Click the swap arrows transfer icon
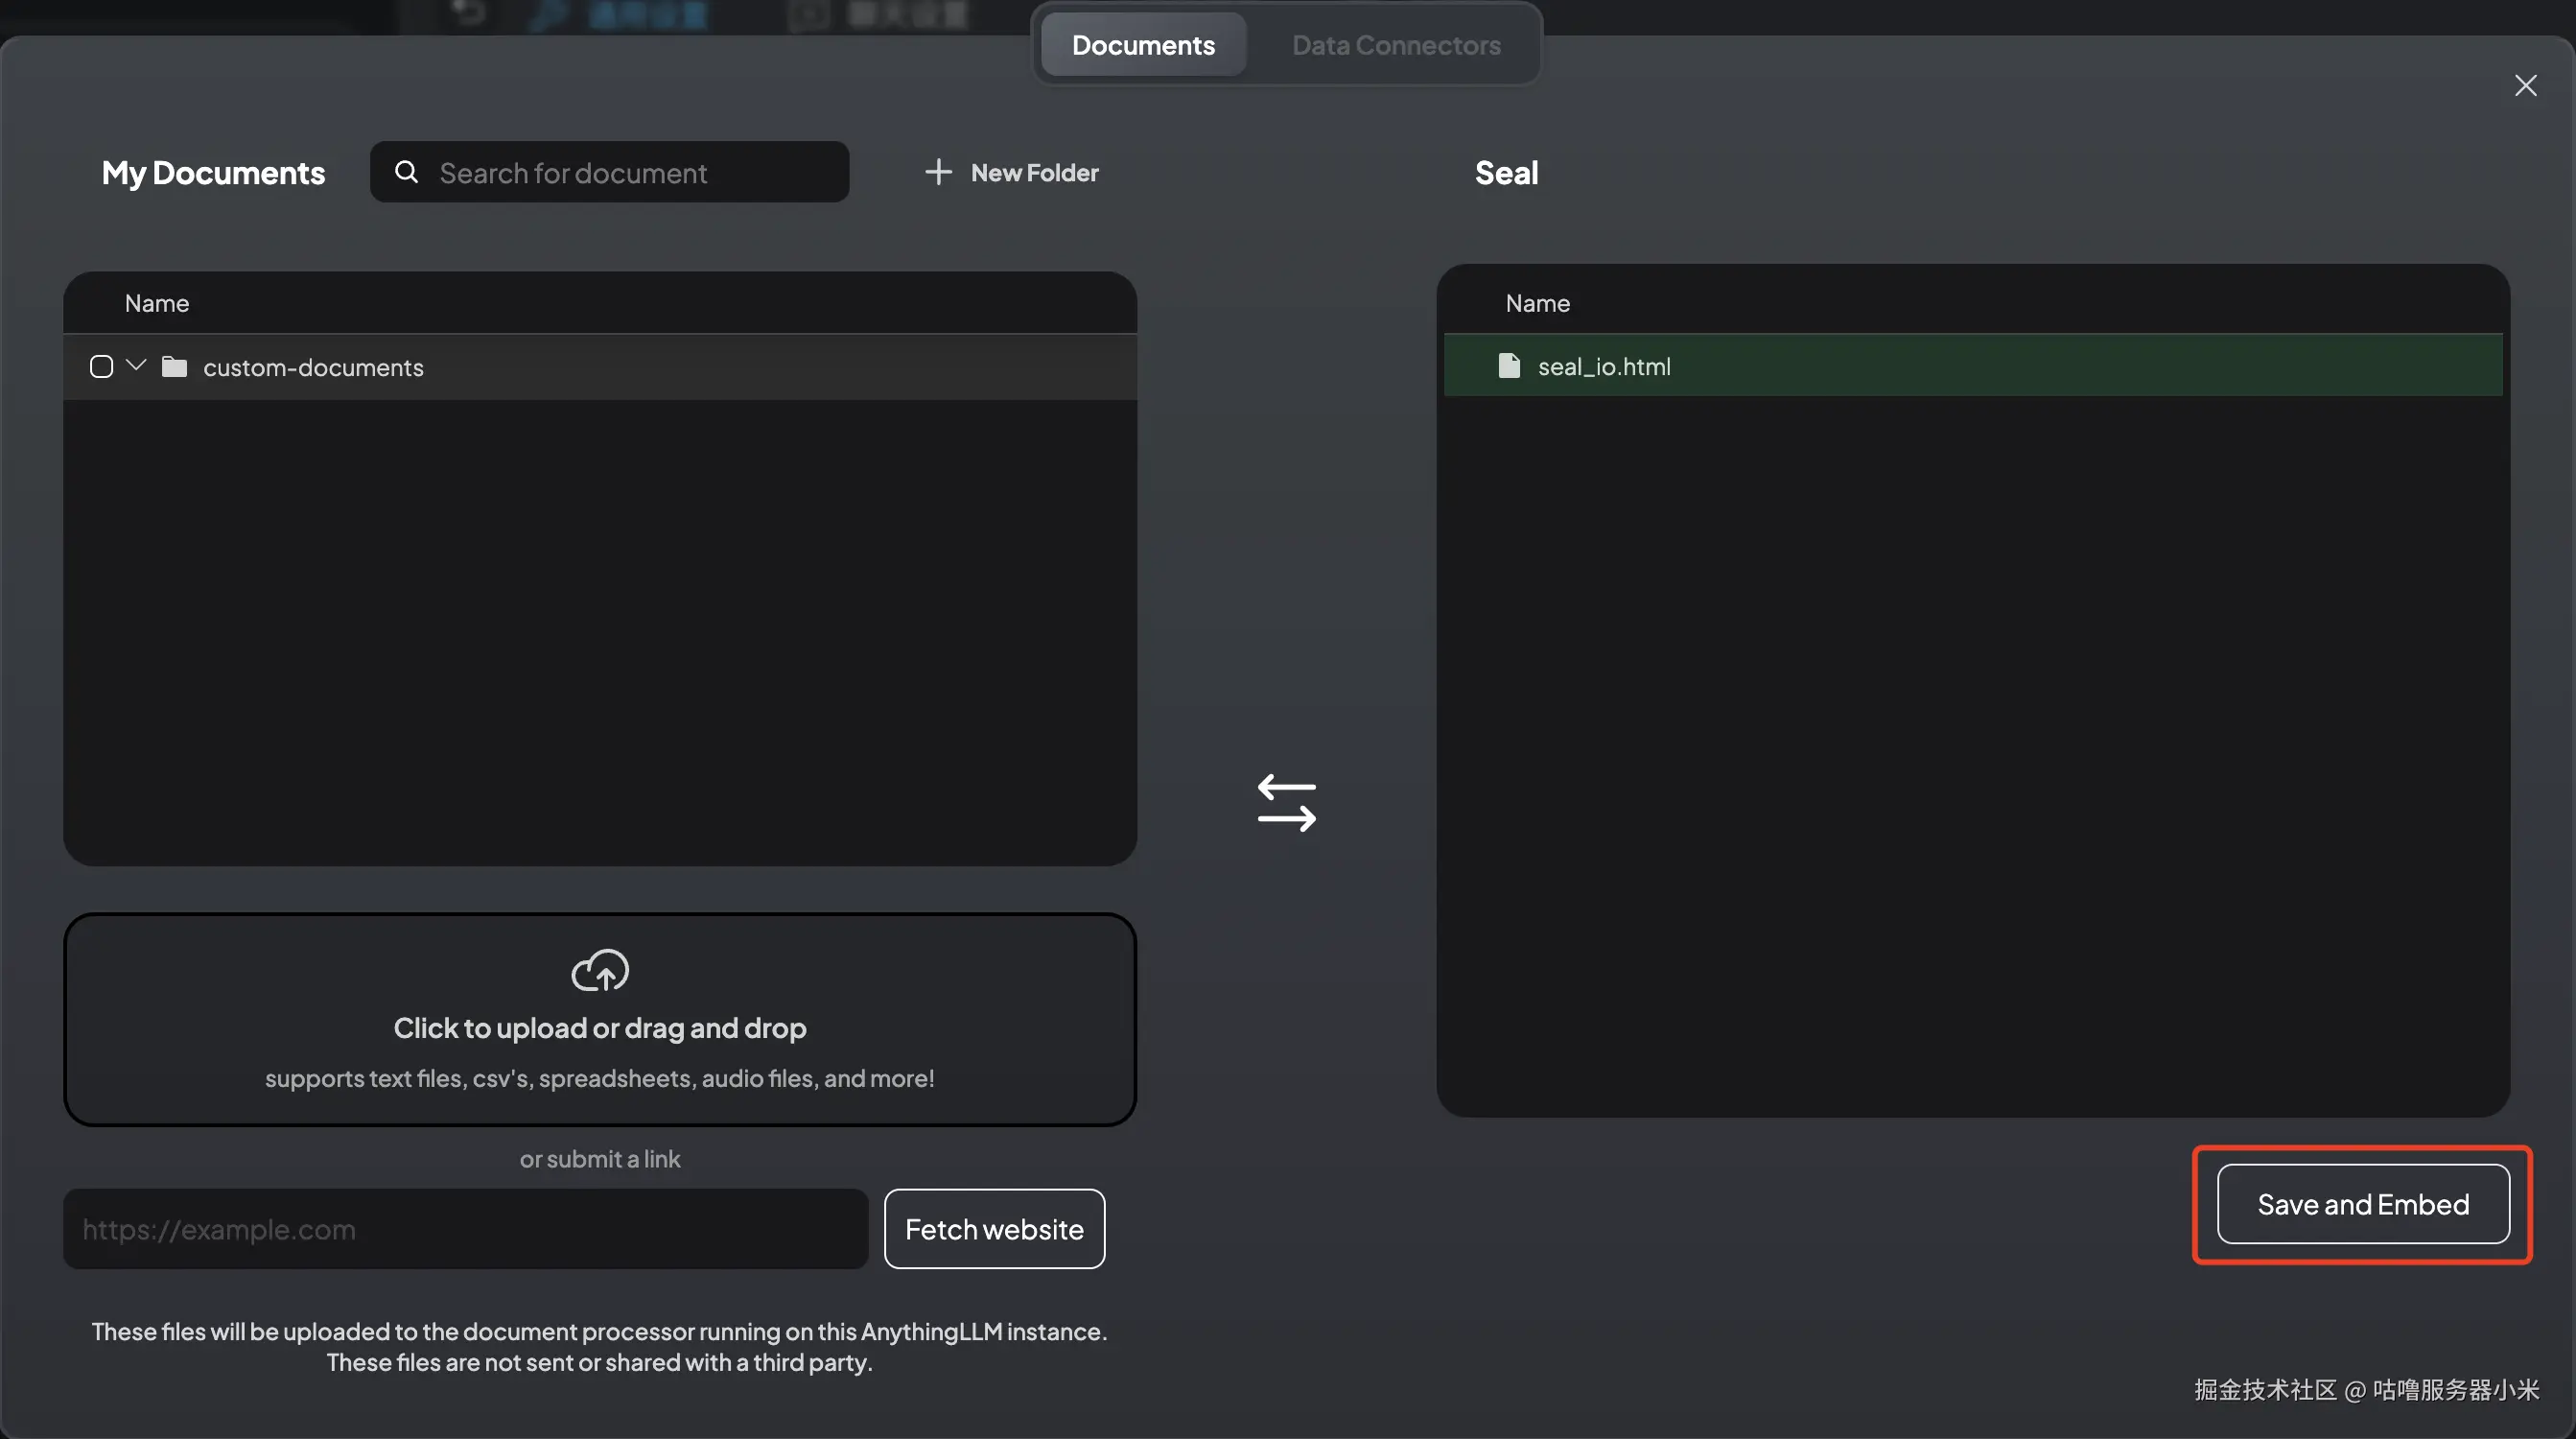The image size is (2576, 1439). coord(1286,803)
